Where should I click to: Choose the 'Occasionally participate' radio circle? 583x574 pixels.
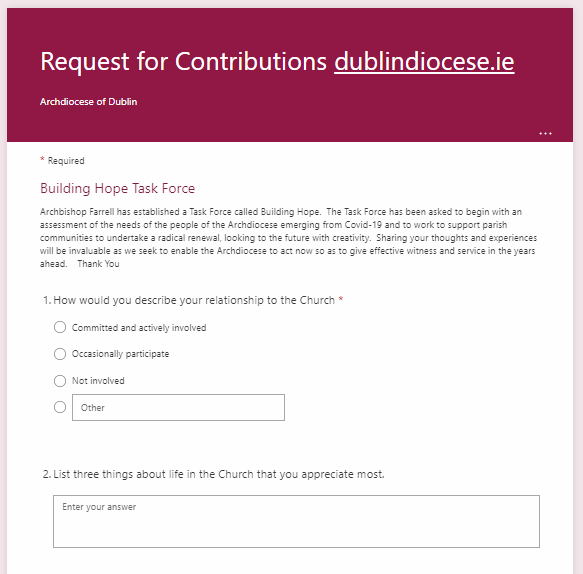pyautogui.click(x=60, y=354)
